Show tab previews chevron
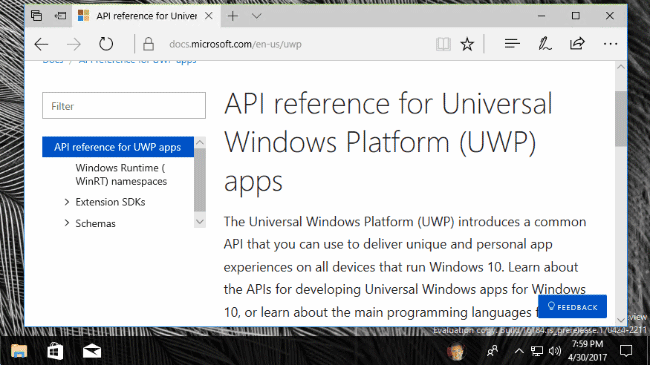 (x=257, y=16)
